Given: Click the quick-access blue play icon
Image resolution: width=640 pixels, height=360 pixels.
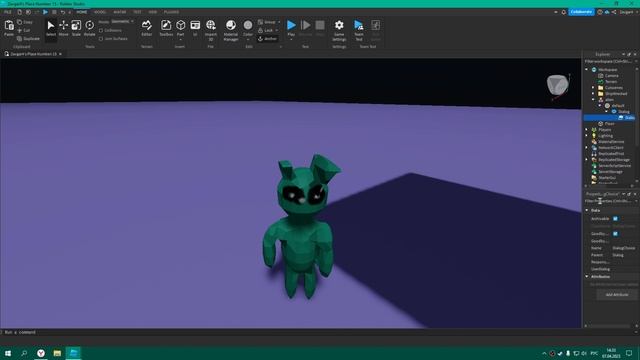Looking at the screenshot, I should click(x=45, y=12).
